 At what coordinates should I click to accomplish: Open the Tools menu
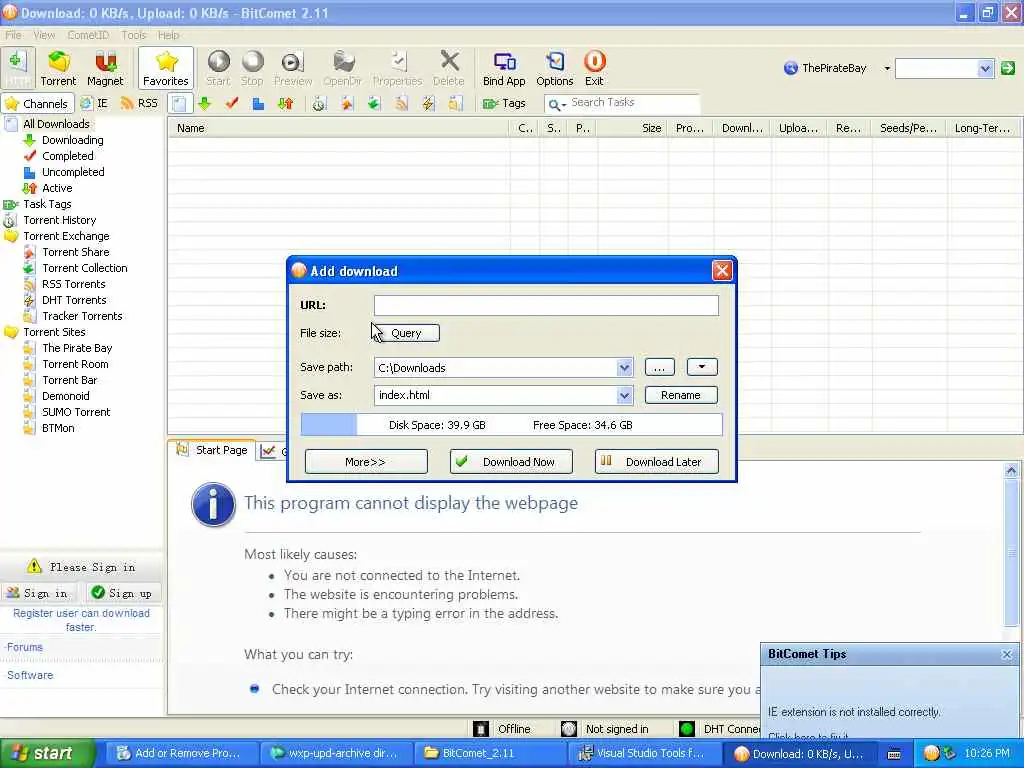coord(133,35)
